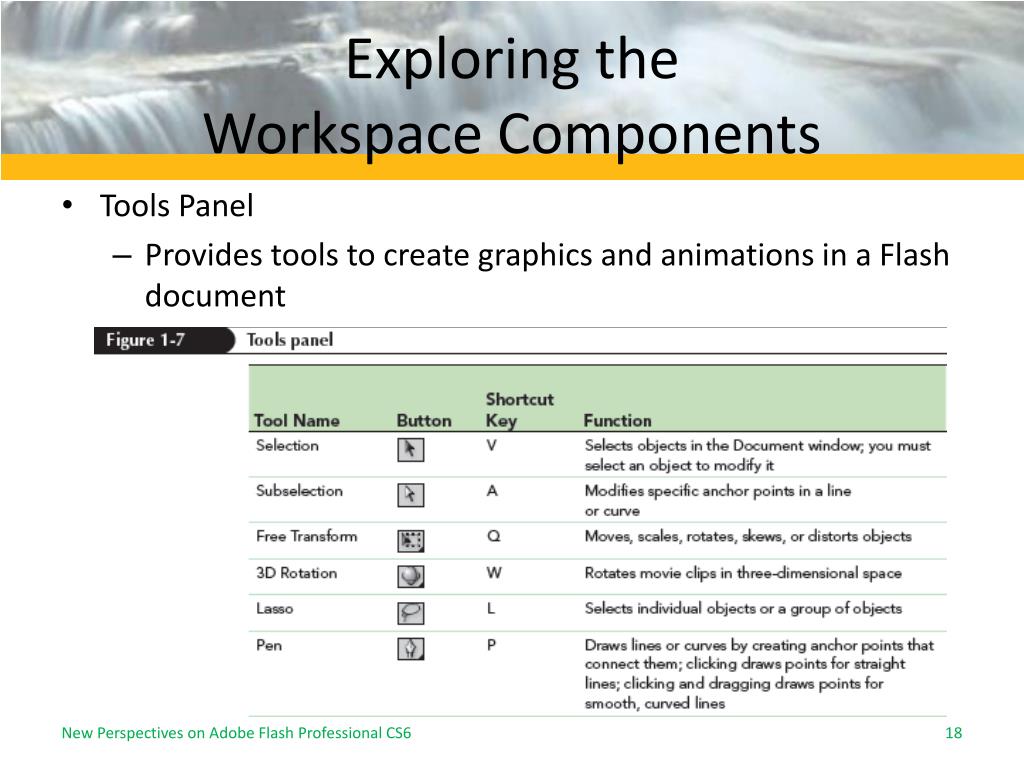The width and height of the screenshot is (1024, 768).
Task: Click the 'Function' column header
Action: coord(617,421)
